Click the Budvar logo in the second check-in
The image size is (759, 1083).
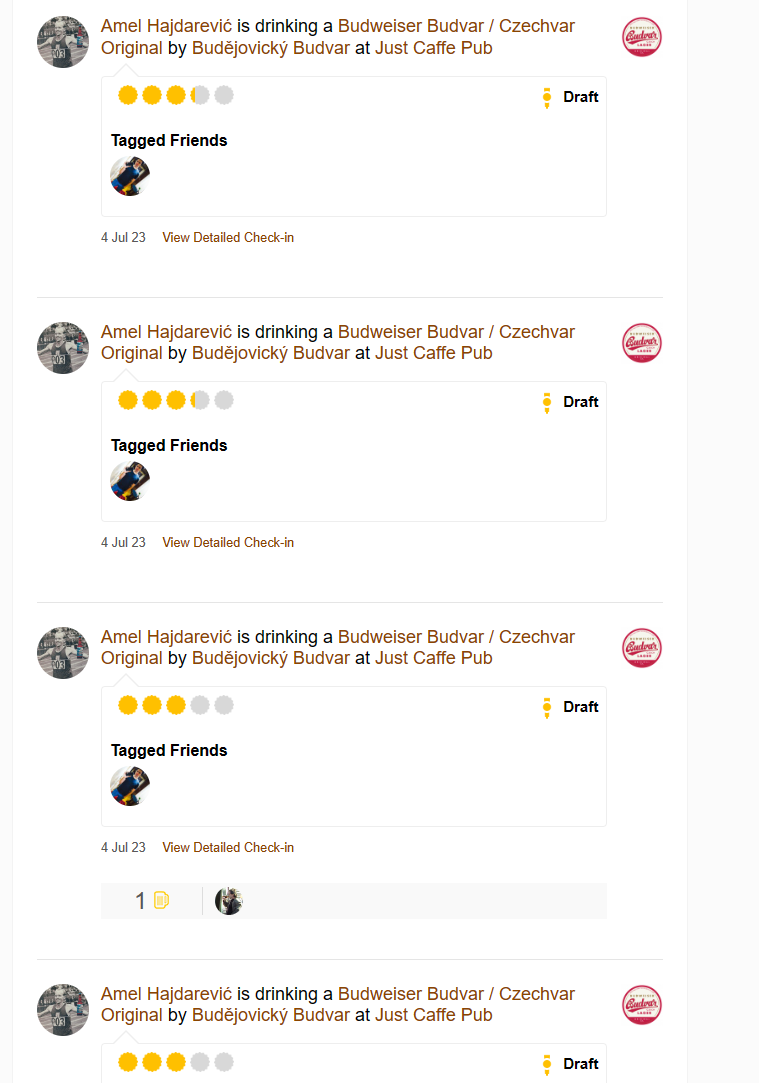(641, 343)
